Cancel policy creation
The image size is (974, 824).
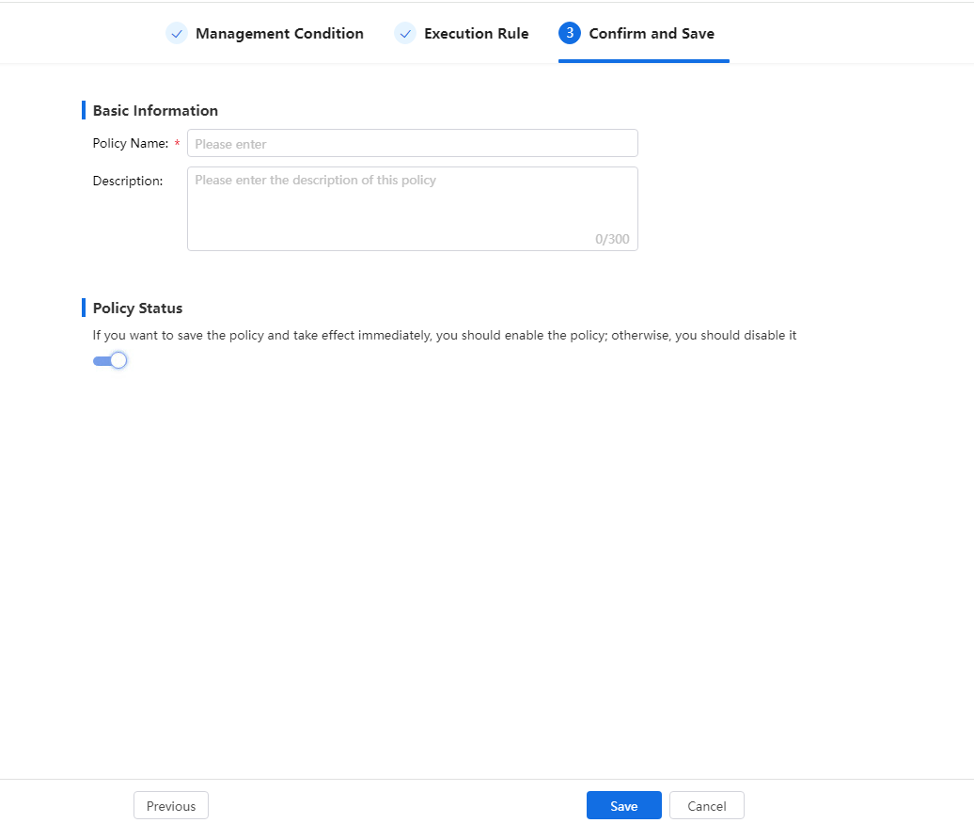click(706, 805)
